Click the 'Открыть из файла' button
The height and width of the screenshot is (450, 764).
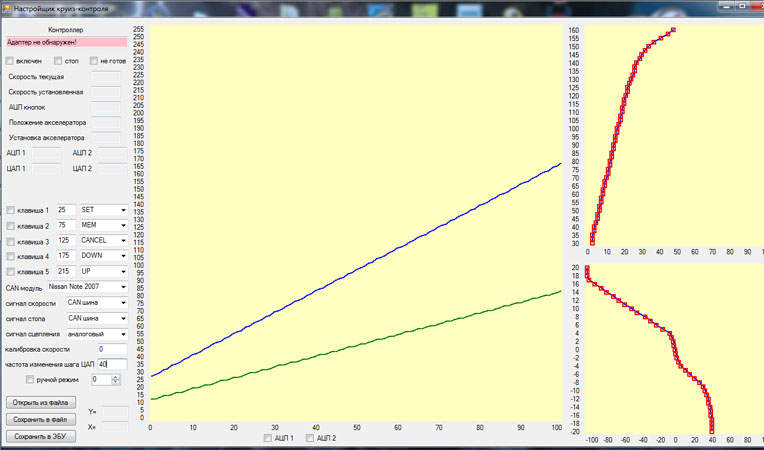pos(36,402)
